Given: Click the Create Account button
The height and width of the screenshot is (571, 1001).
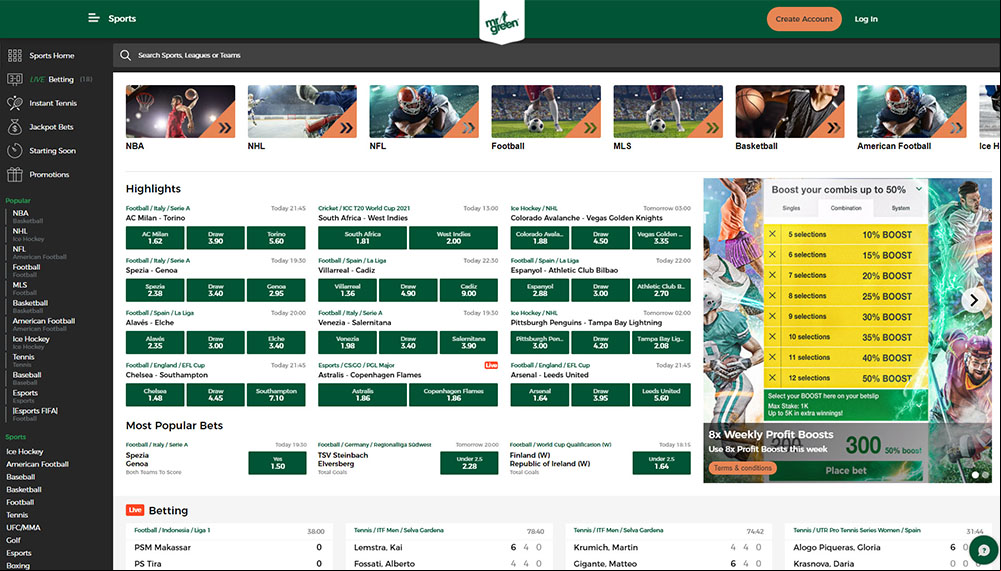Looking at the screenshot, I should coord(804,19).
